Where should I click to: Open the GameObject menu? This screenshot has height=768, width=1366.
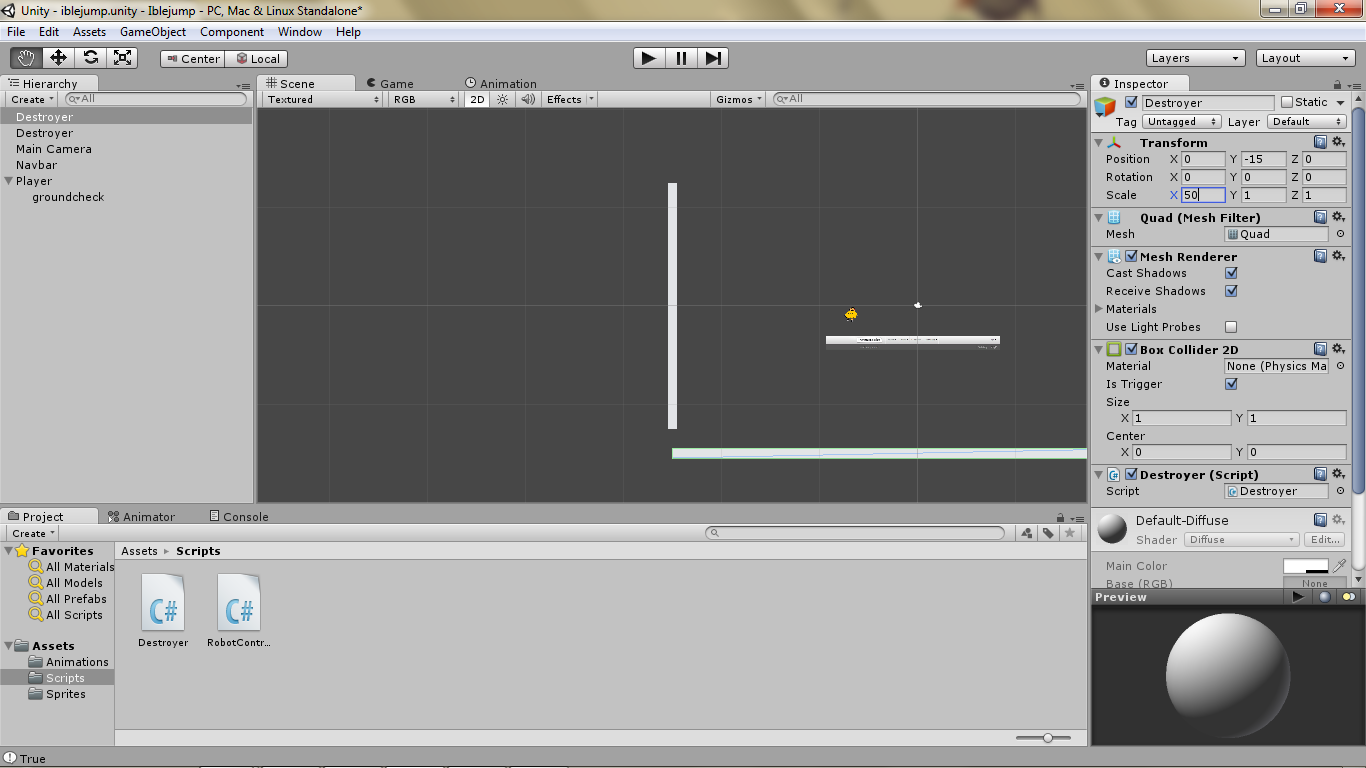pyautogui.click(x=151, y=31)
